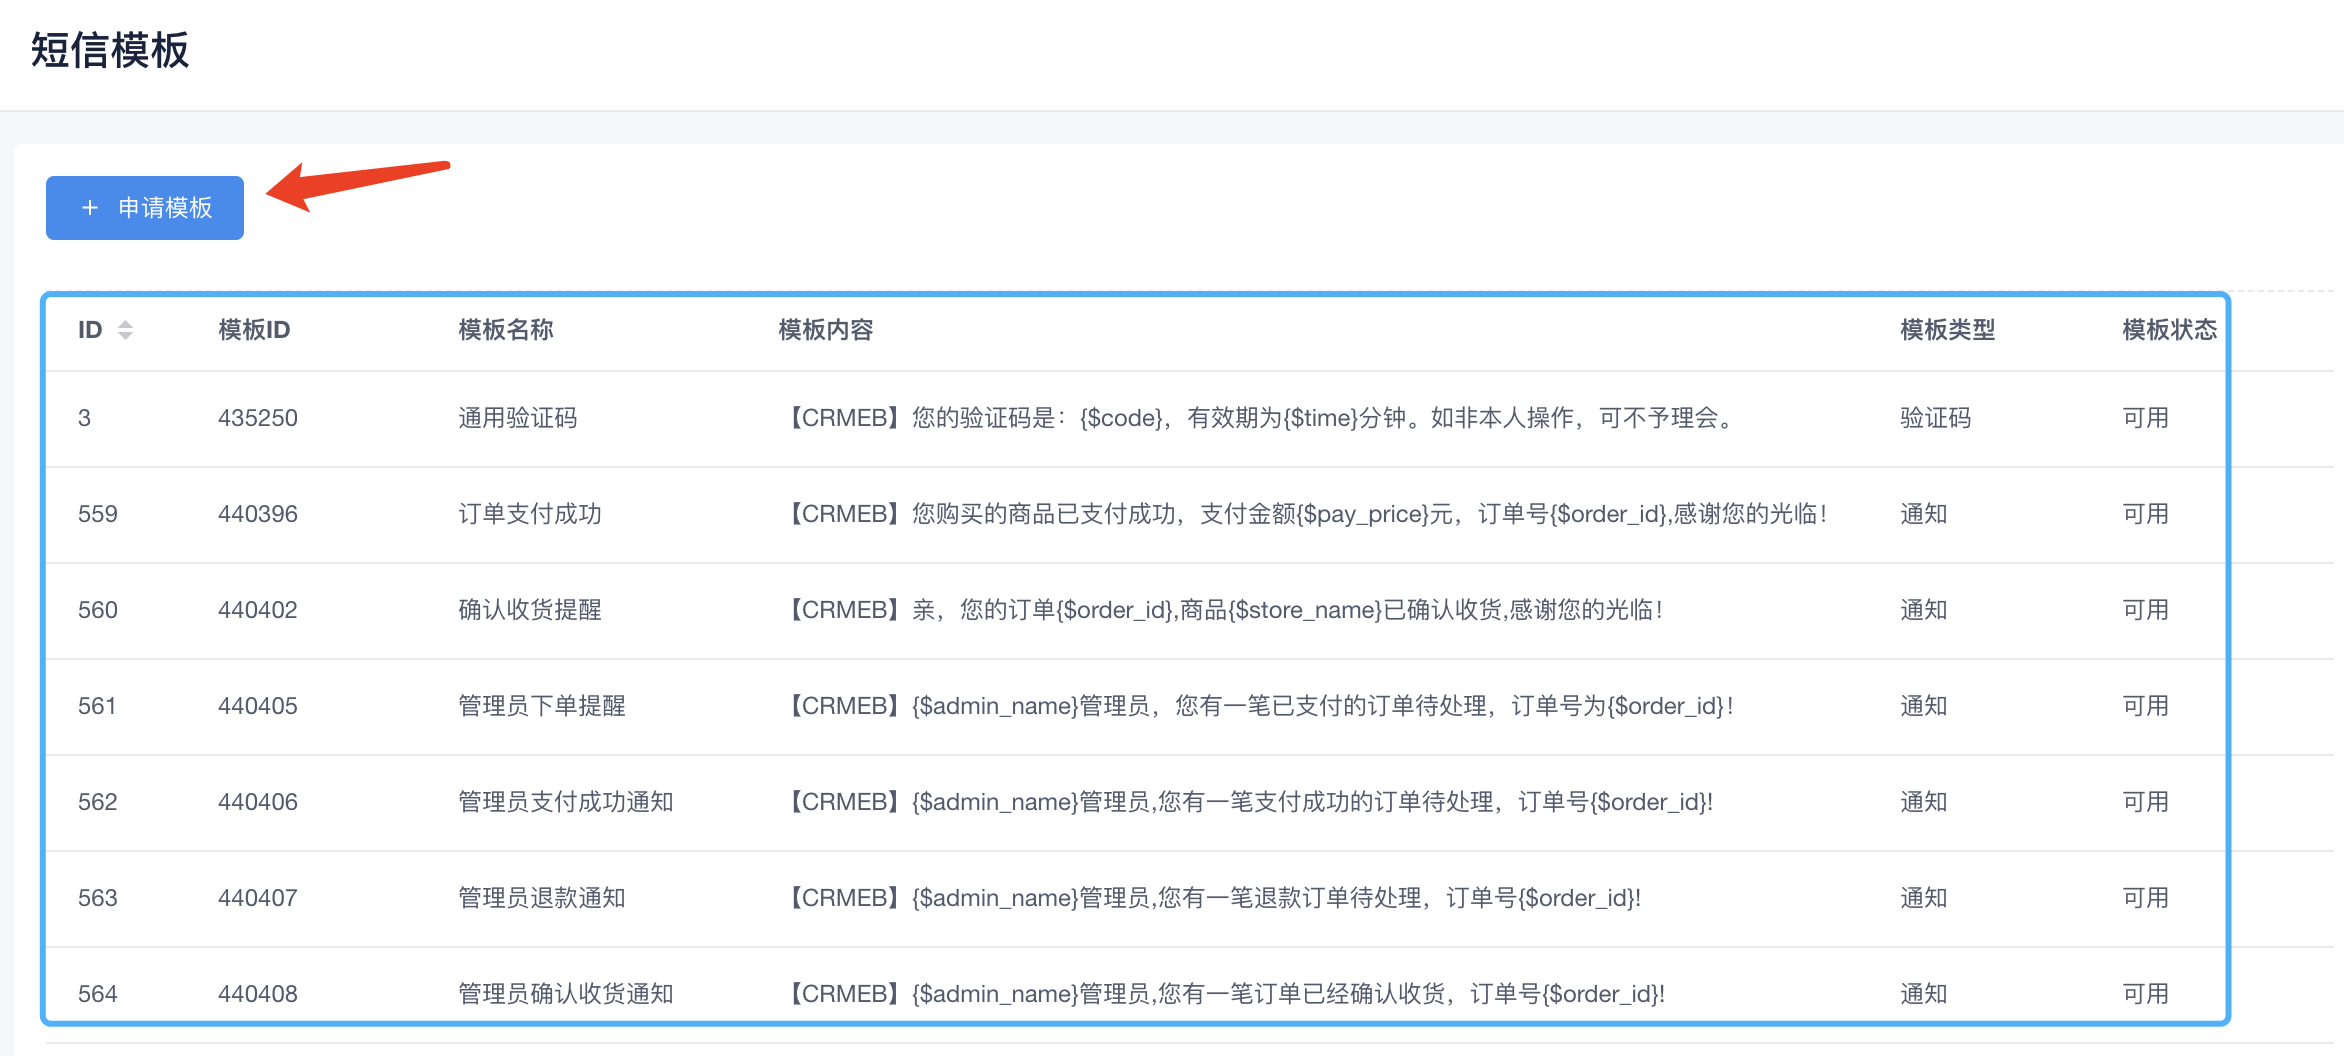Click template name 管理员退款通知
The height and width of the screenshot is (1056, 2344).
pyautogui.click(x=542, y=898)
